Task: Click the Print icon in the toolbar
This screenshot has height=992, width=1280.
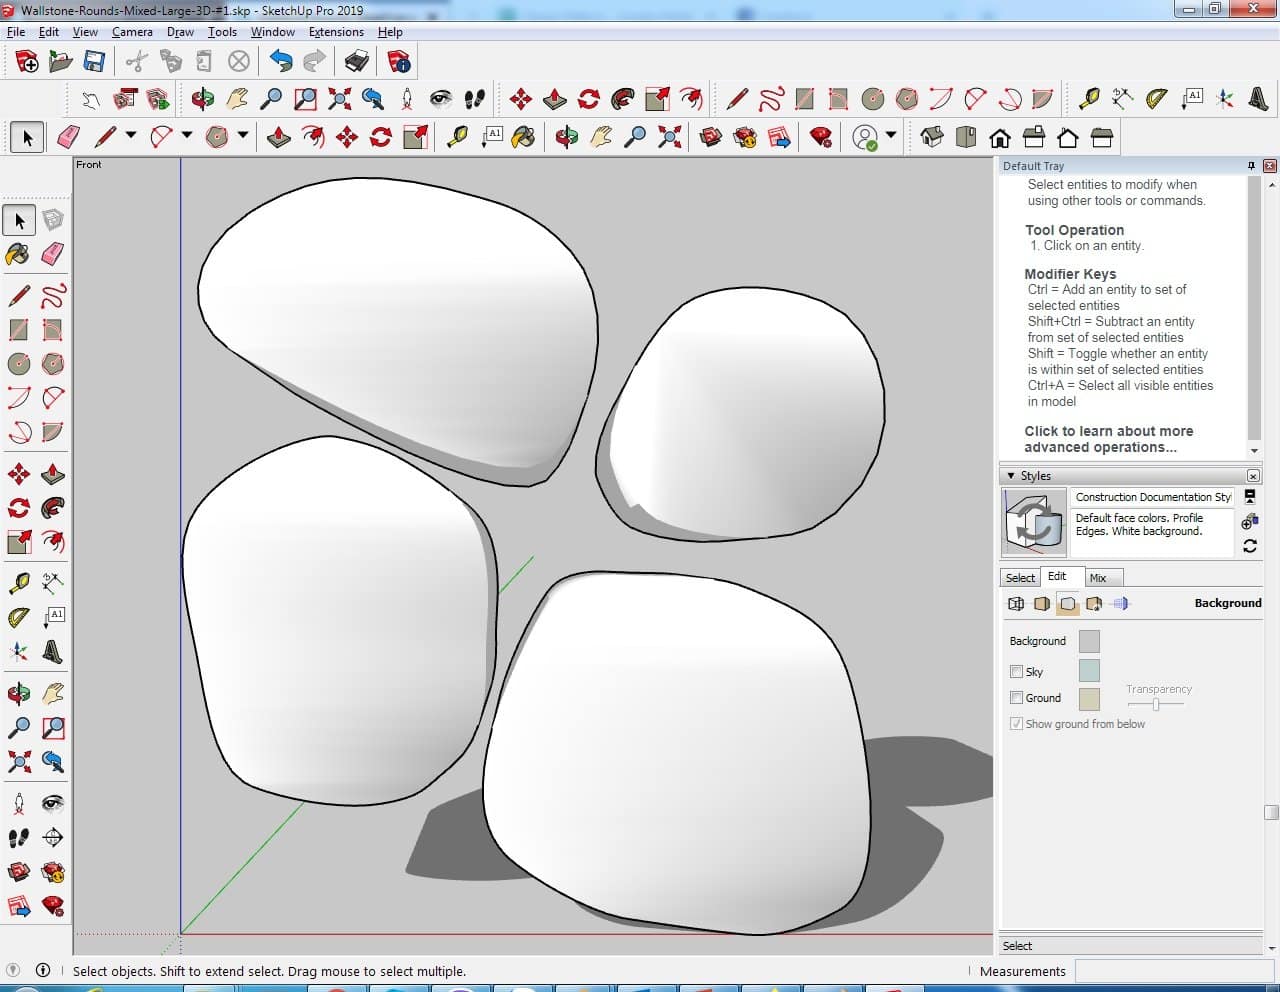Action: tap(357, 62)
